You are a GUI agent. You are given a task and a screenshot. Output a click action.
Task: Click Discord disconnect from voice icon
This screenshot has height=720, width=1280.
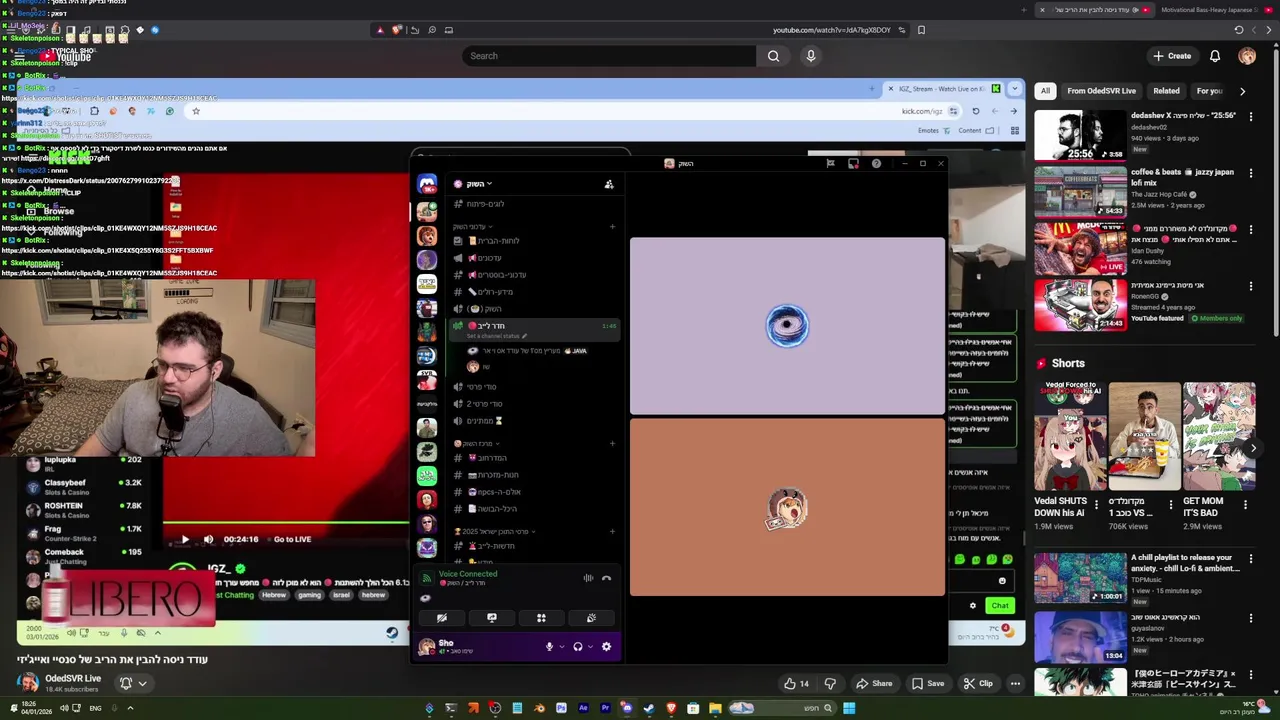click(606, 578)
